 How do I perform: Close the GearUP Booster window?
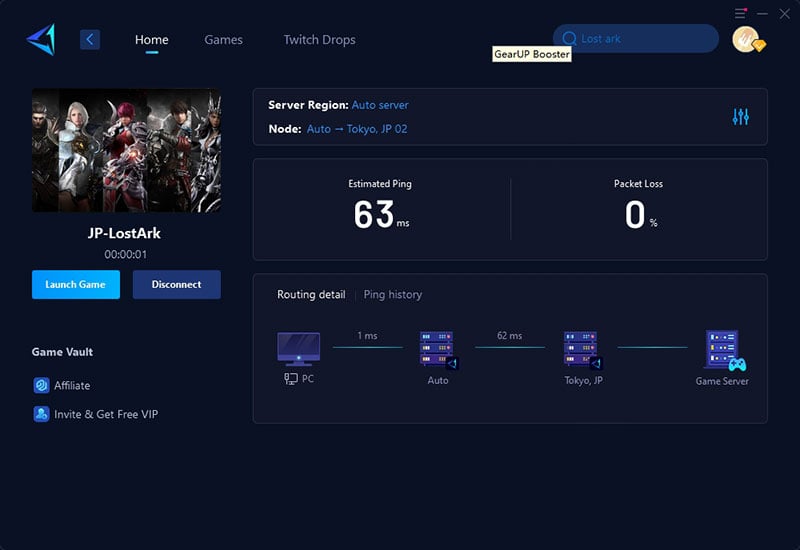pyautogui.click(x=785, y=14)
